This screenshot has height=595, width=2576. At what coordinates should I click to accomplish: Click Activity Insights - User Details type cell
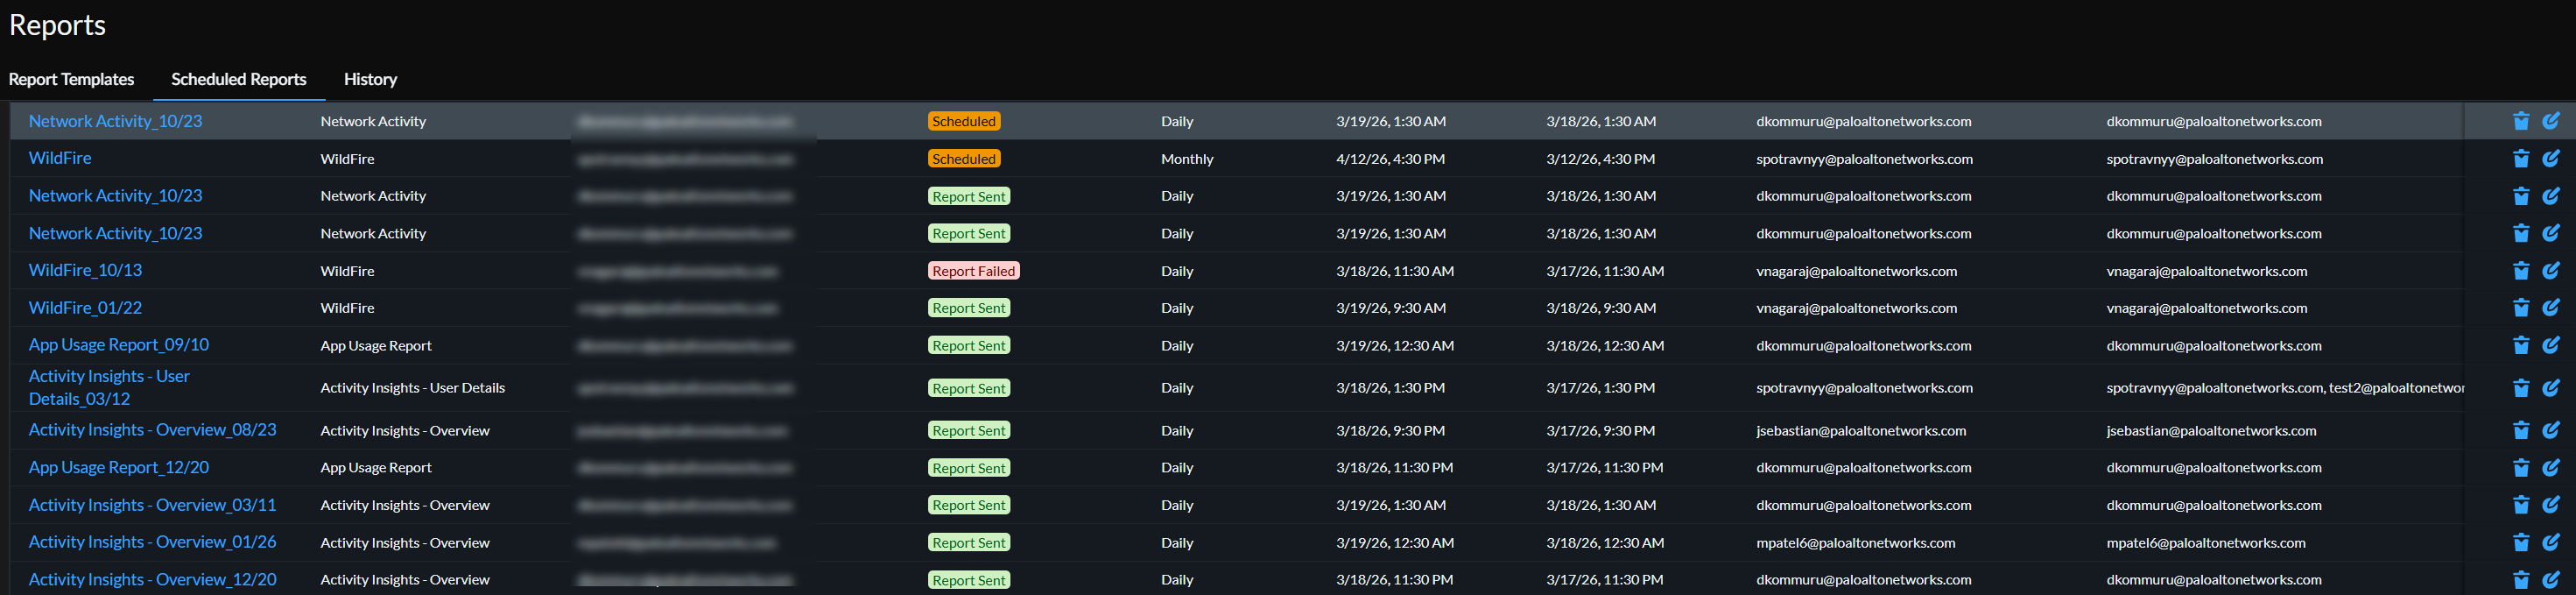pyautogui.click(x=412, y=388)
